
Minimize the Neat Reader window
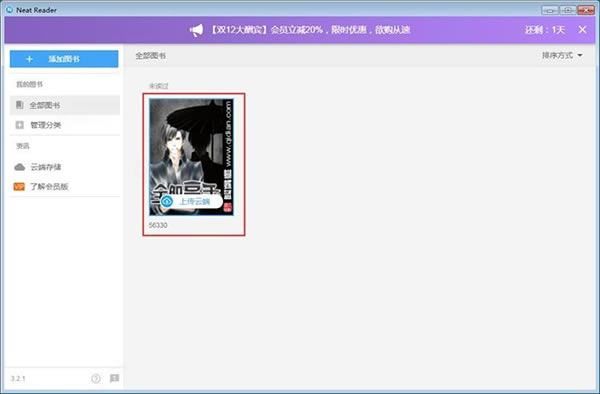(550, 10)
